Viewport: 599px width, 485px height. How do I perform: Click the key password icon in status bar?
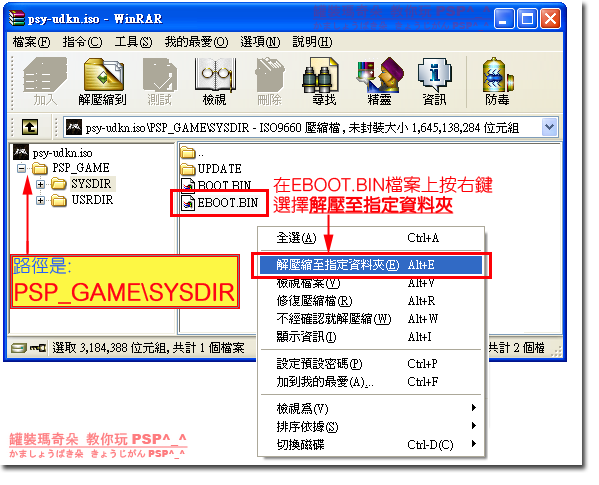(38, 348)
